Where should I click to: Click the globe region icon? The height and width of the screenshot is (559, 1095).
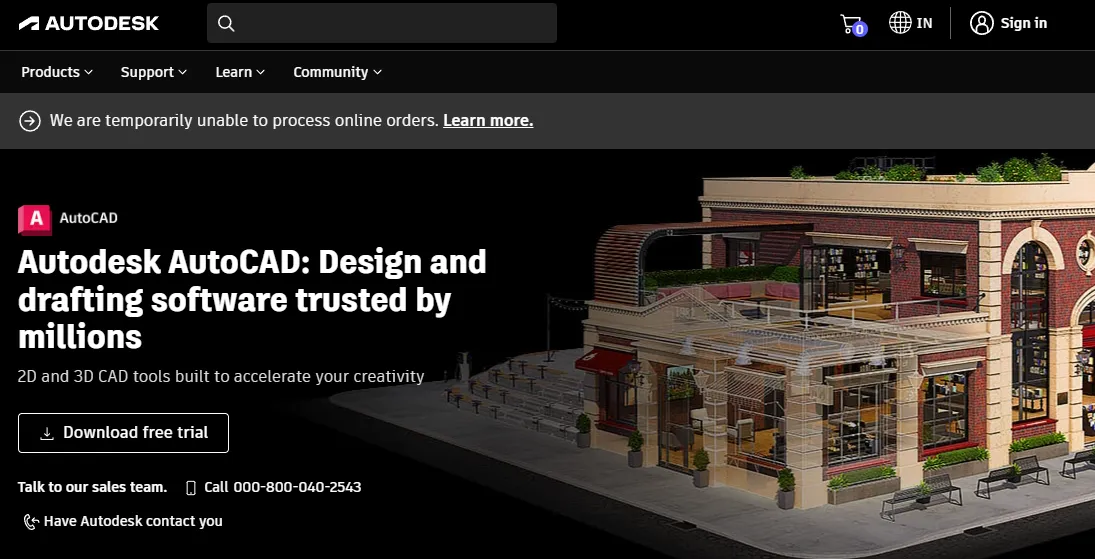click(x=899, y=22)
